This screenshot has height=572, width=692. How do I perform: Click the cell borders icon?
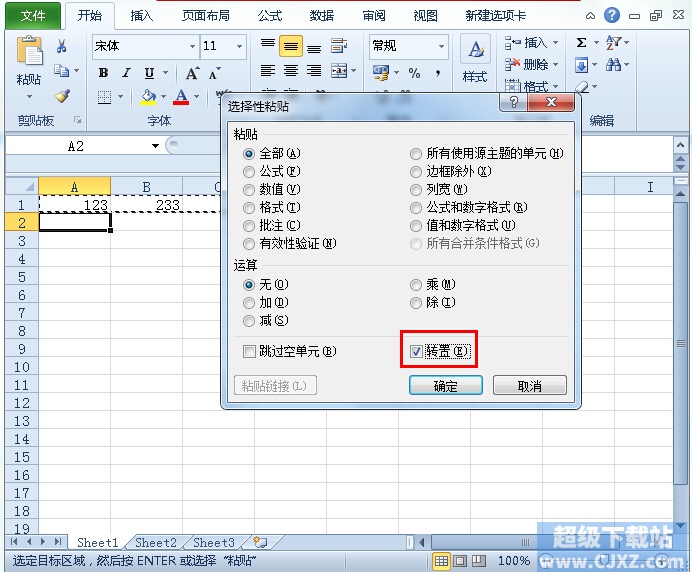tap(104, 97)
